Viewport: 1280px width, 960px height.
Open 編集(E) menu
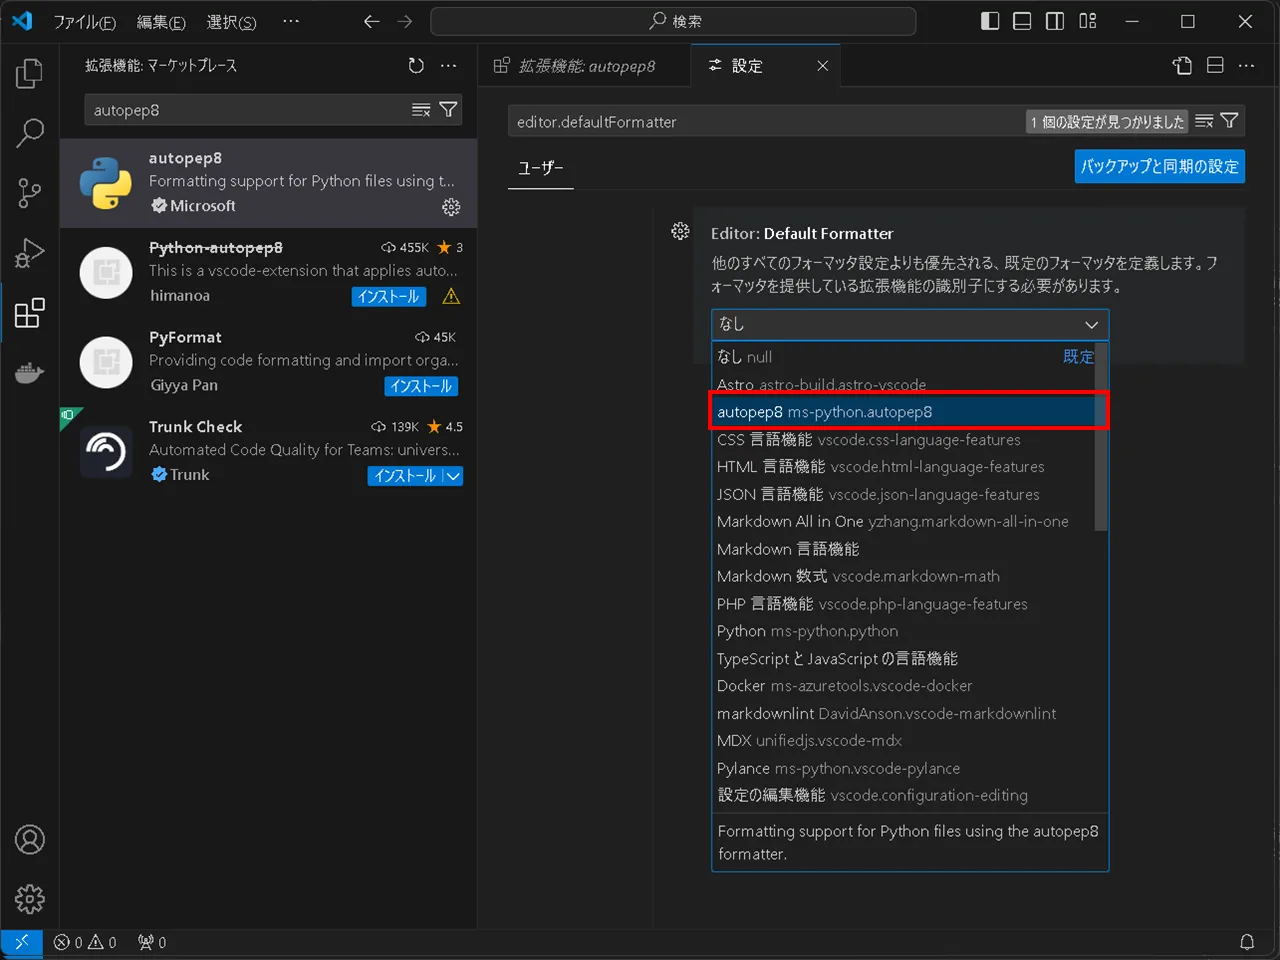click(161, 22)
